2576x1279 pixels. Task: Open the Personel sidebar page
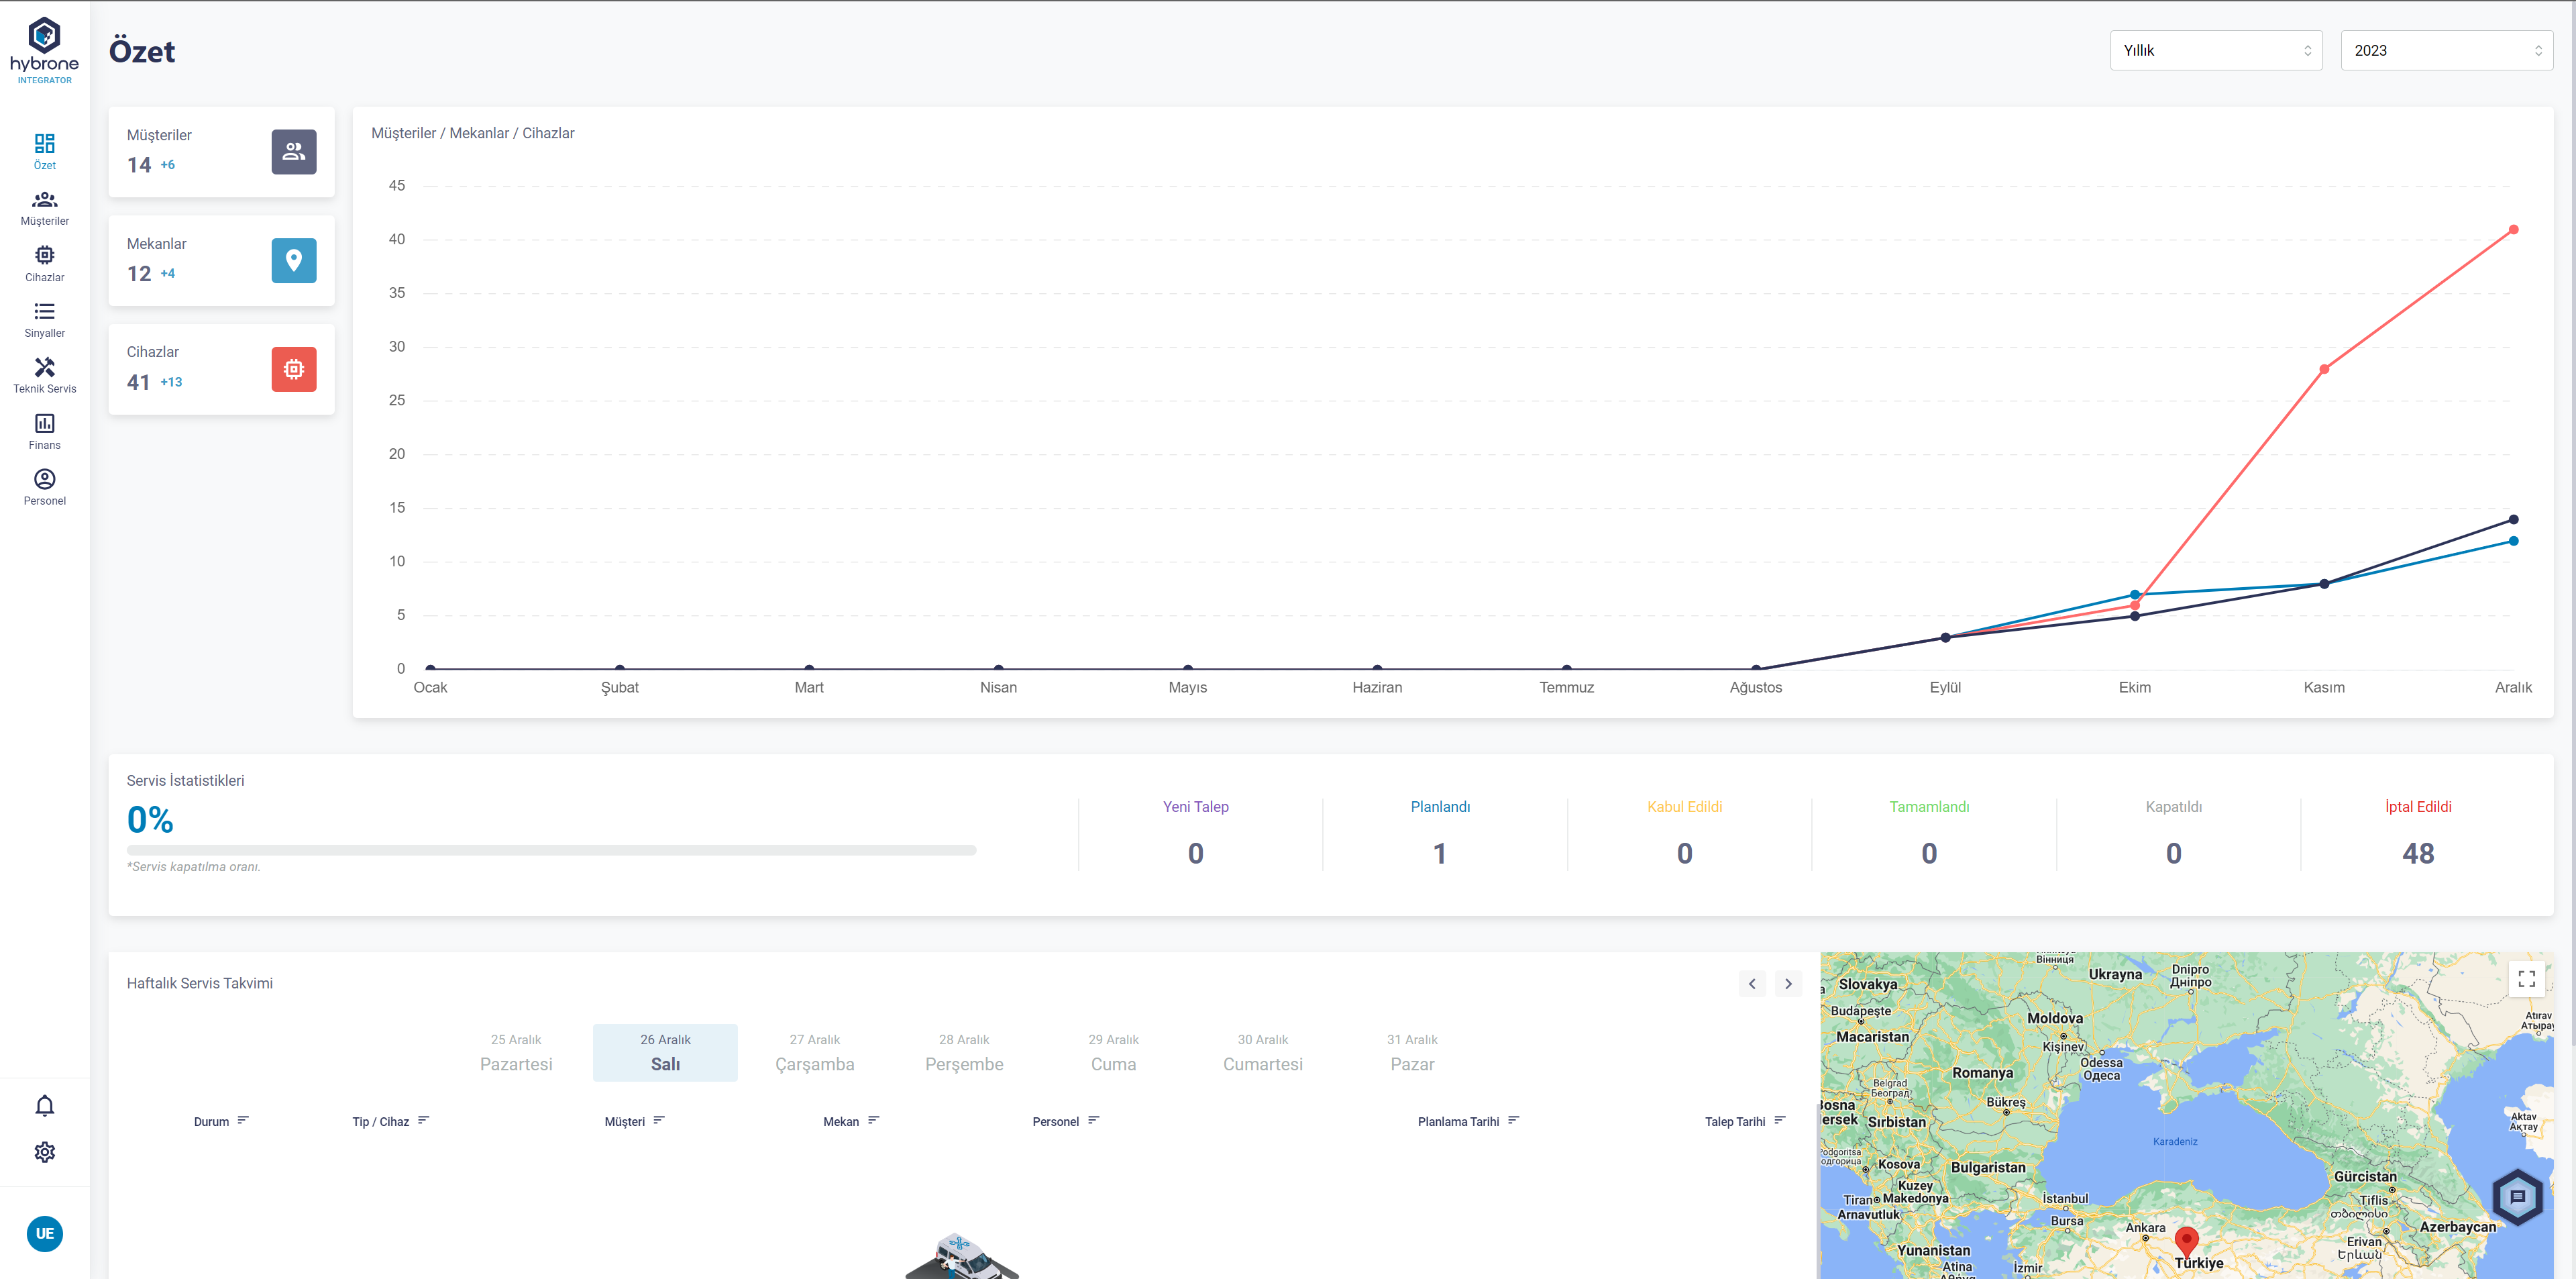pos(44,488)
